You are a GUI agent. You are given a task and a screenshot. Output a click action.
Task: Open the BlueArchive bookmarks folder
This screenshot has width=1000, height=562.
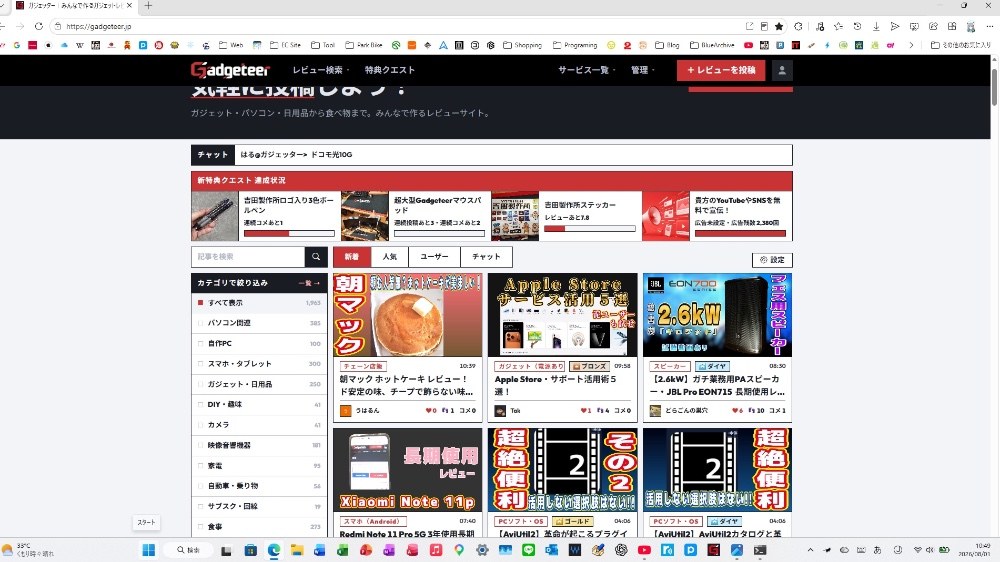click(712, 45)
